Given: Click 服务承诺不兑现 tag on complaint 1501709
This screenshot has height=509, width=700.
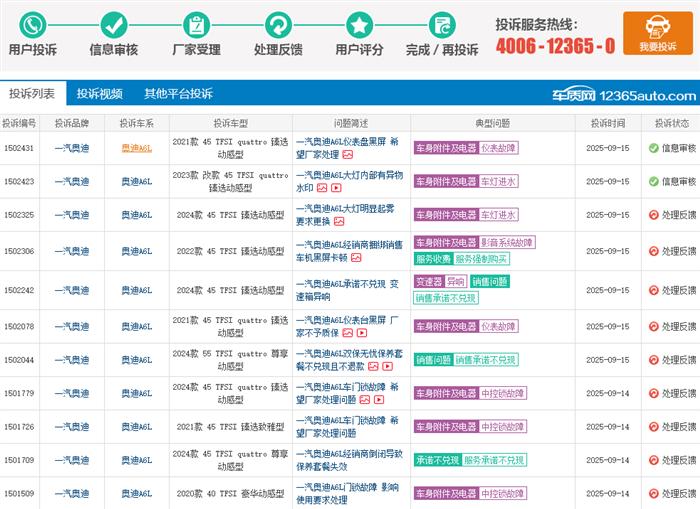Looking at the screenshot, I should coord(493,460).
